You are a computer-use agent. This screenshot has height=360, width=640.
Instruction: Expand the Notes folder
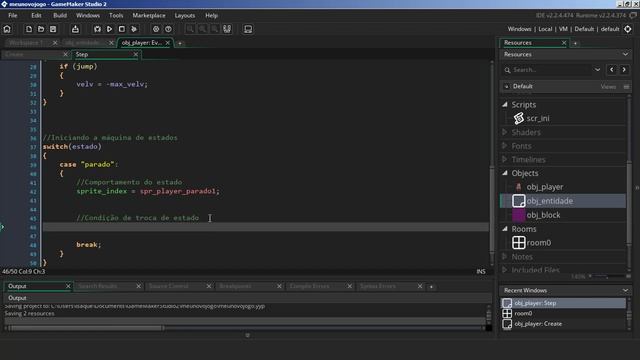pyautogui.click(x=505, y=256)
